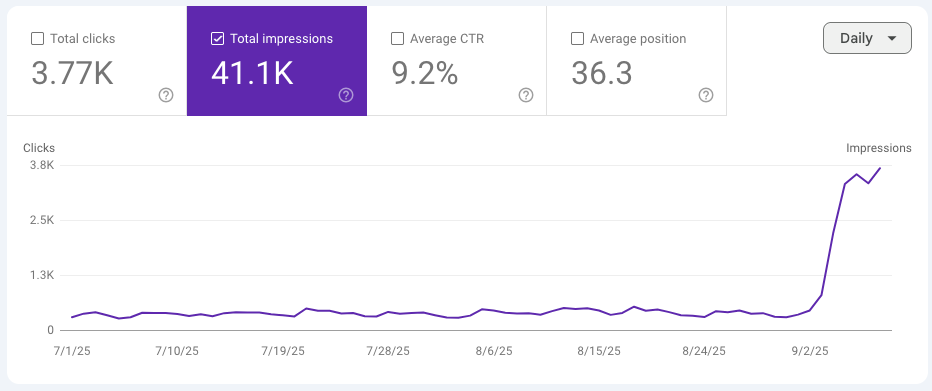Viewport: 932px width, 391px height.
Task: Open the Daily granularity dropdown
Action: click(867, 38)
